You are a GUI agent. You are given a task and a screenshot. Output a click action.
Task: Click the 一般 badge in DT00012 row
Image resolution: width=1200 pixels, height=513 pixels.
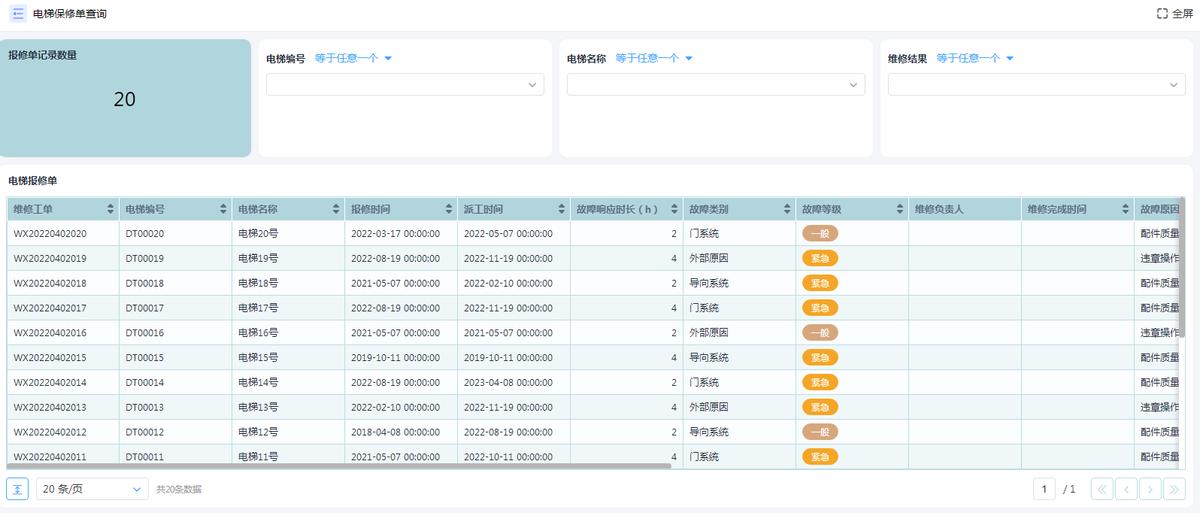[820, 432]
